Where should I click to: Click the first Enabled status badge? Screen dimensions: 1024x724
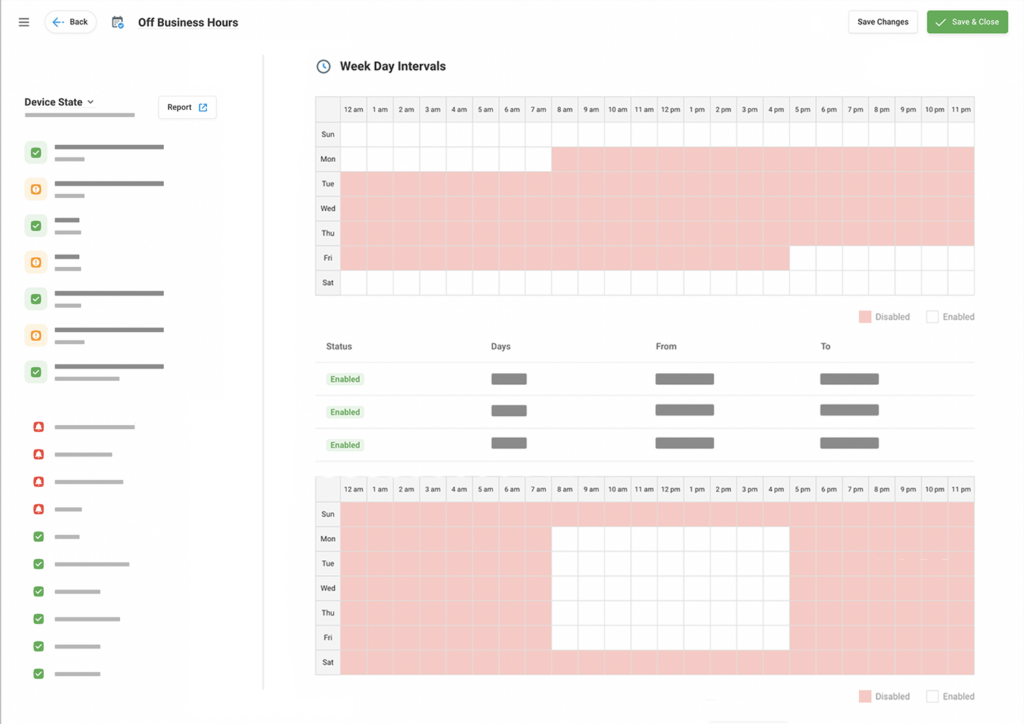[x=345, y=379]
